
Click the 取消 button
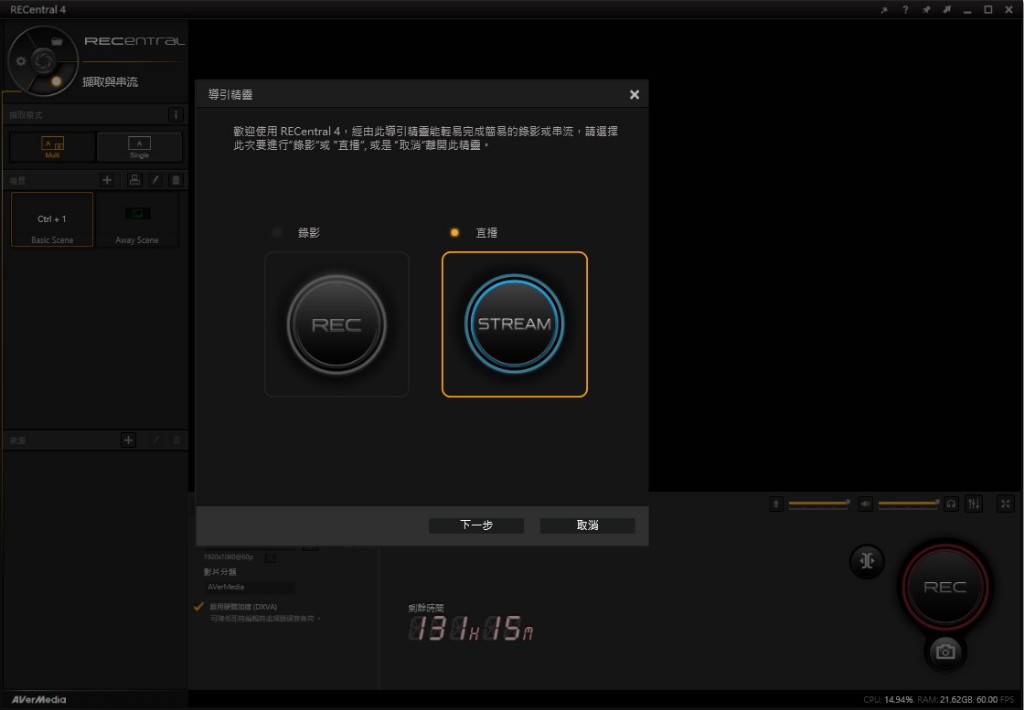click(x=587, y=525)
